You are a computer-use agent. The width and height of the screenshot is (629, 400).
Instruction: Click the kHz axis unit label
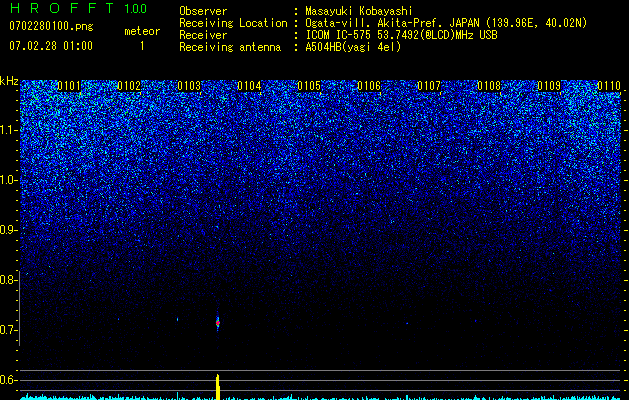[9, 81]
